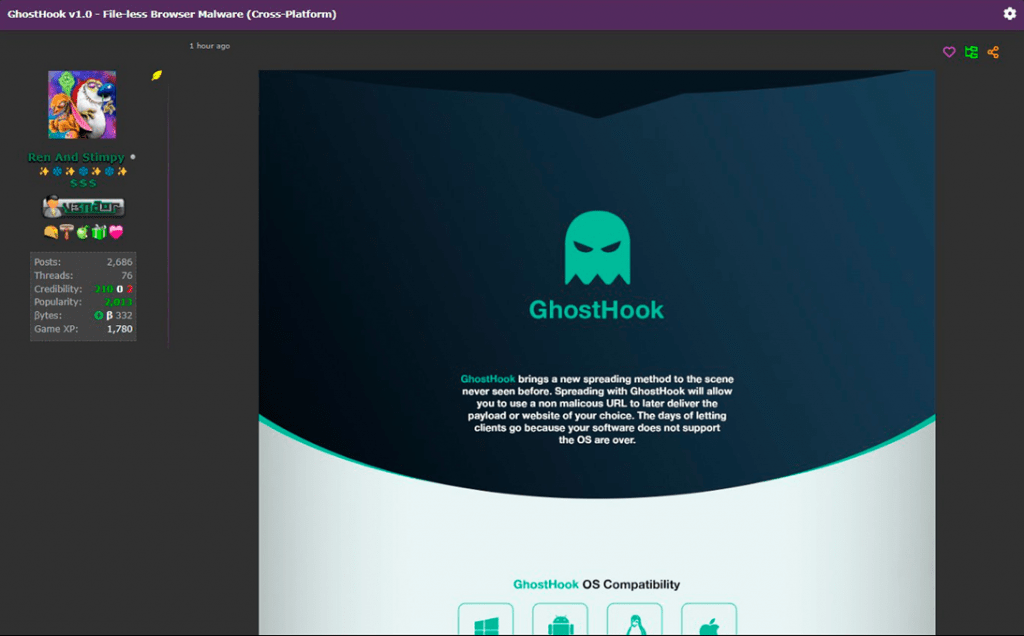Click the 1 hour ago timestamp
The width and height of the screenshot is (1024, 636).
click(x=210, y=46)
